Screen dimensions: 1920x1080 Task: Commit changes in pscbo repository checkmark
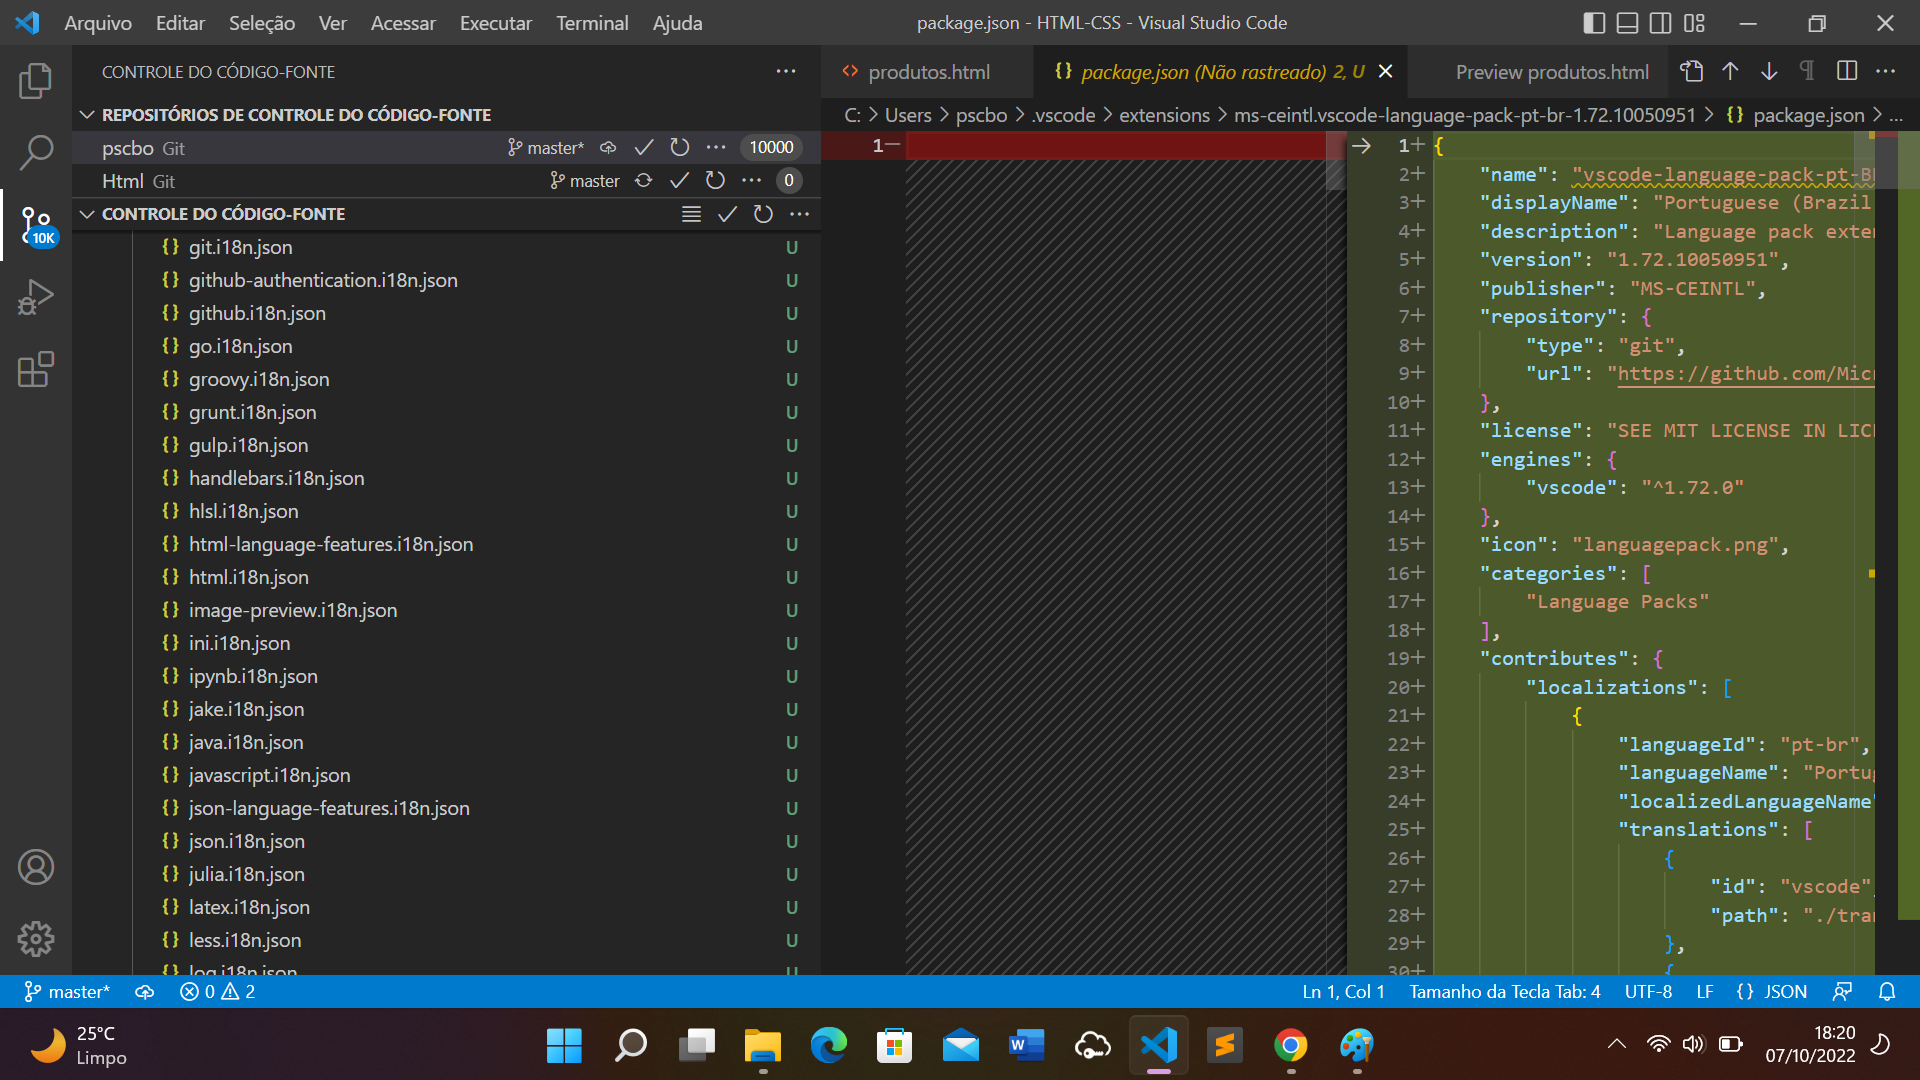[644, 147]
